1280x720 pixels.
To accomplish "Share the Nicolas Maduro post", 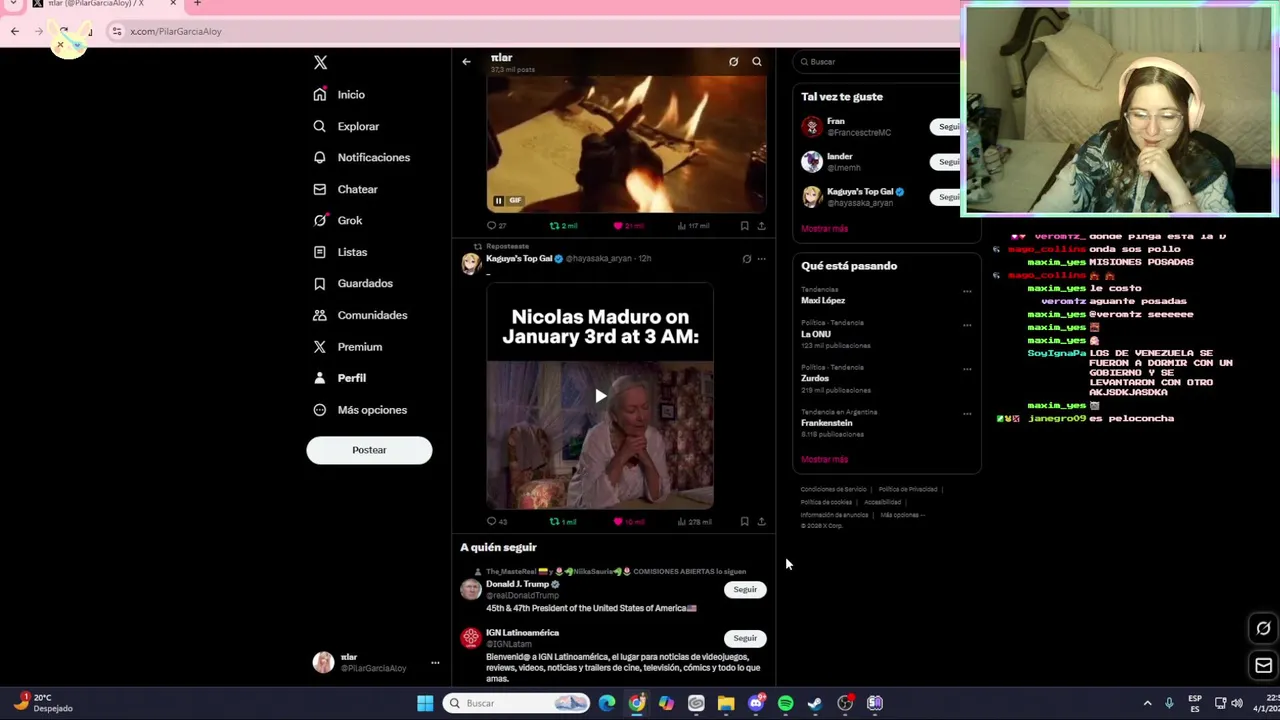I will click(x=761, y=522).
